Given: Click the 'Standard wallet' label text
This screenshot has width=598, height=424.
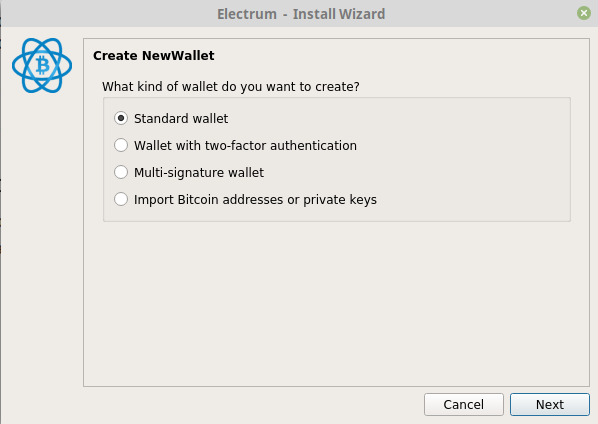Looking at the screenshot, I should pos(181,119).
